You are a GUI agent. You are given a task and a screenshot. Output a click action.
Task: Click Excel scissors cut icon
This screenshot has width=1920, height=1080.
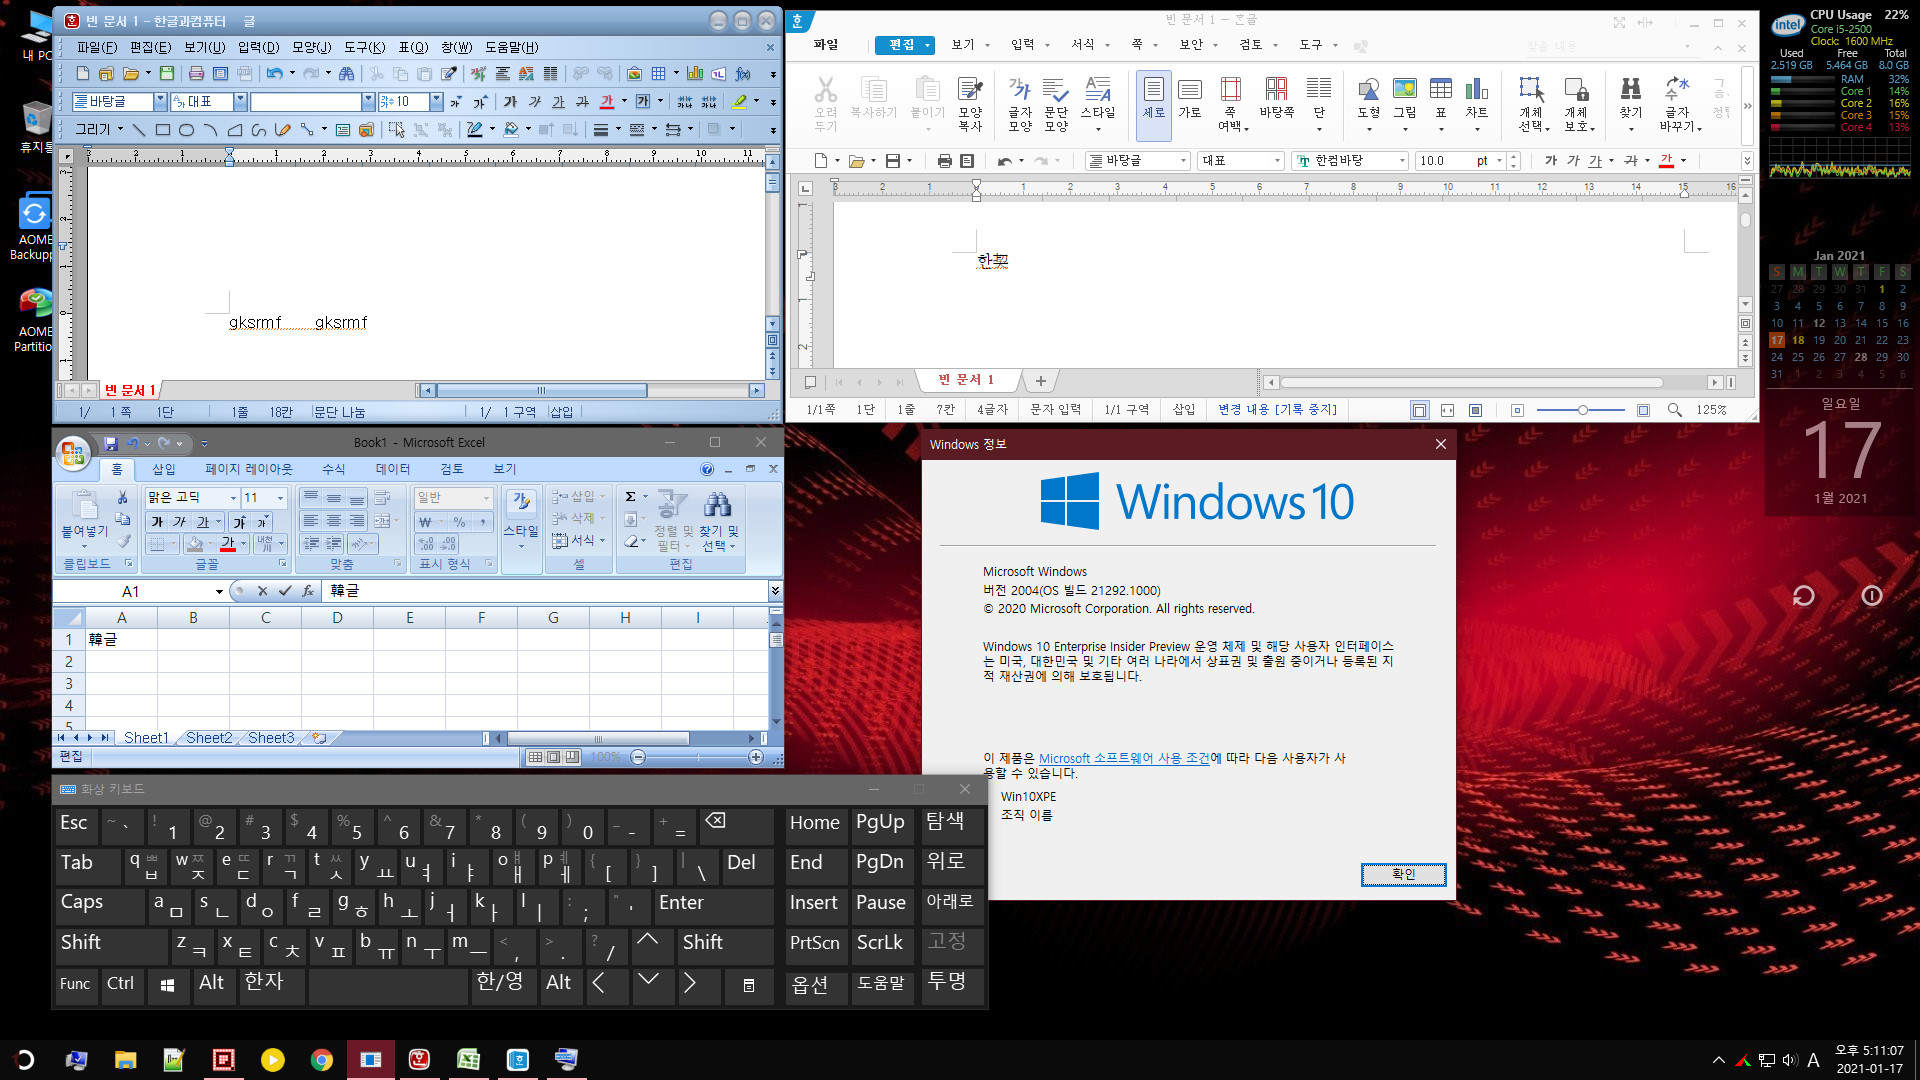123,497
